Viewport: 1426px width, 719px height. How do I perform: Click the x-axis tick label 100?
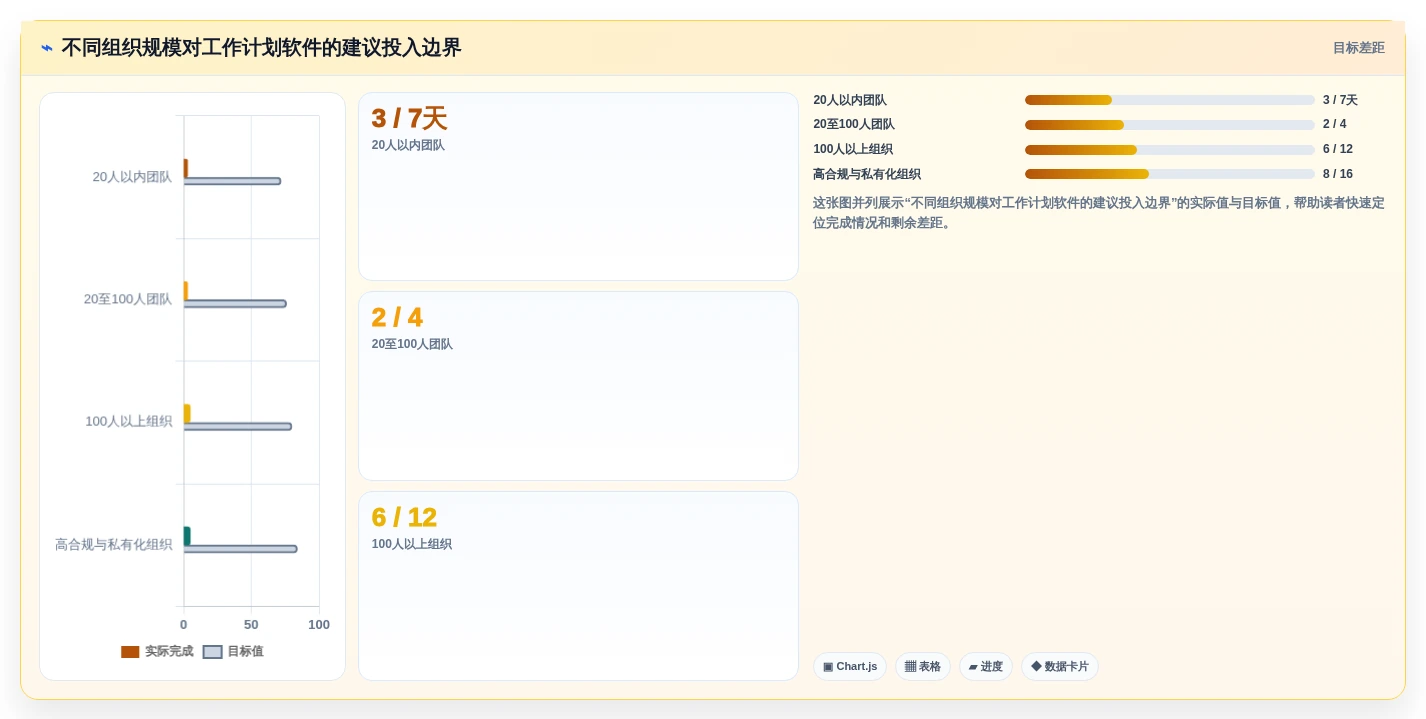(x=319, y=625)
